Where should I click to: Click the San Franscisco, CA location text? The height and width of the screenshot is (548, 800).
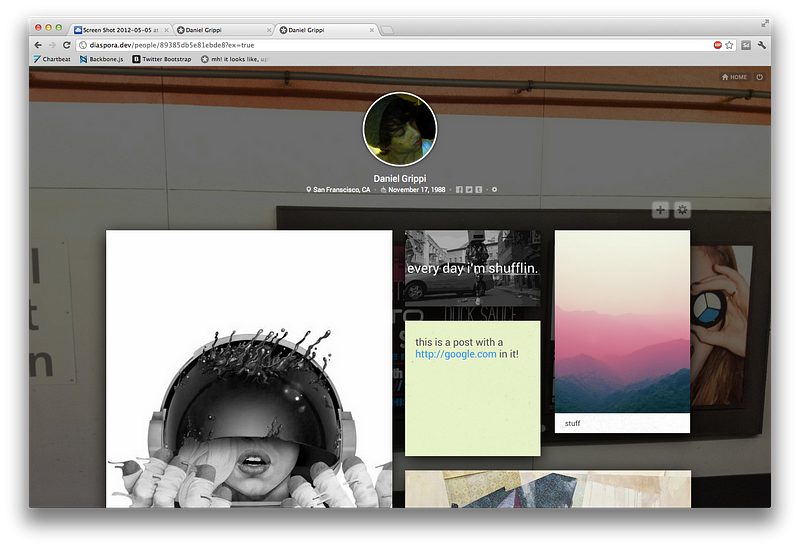[342, 190]
